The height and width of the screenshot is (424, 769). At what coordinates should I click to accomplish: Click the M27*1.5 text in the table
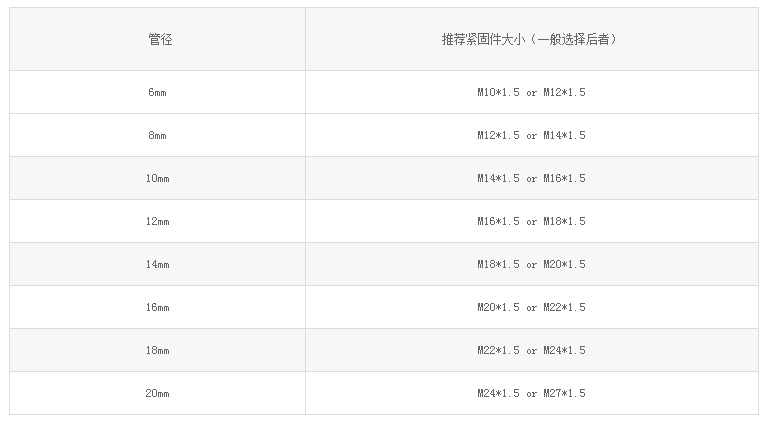[x=564, y=393]
